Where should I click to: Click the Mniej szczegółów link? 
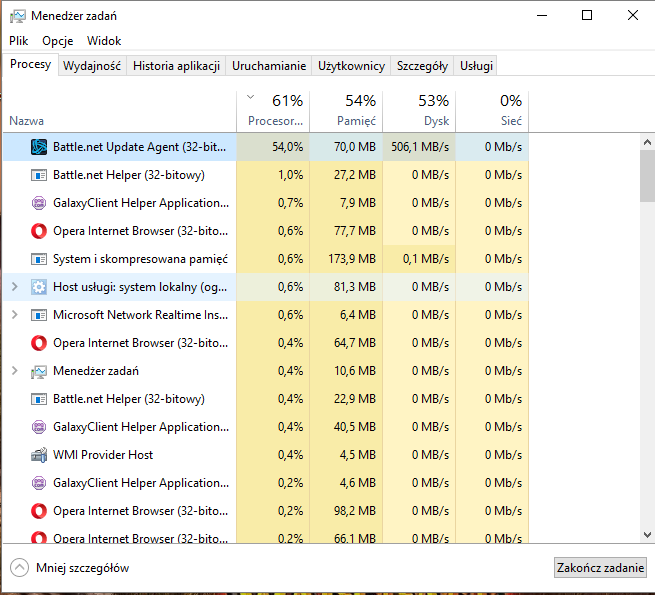(x=82, y=568)
